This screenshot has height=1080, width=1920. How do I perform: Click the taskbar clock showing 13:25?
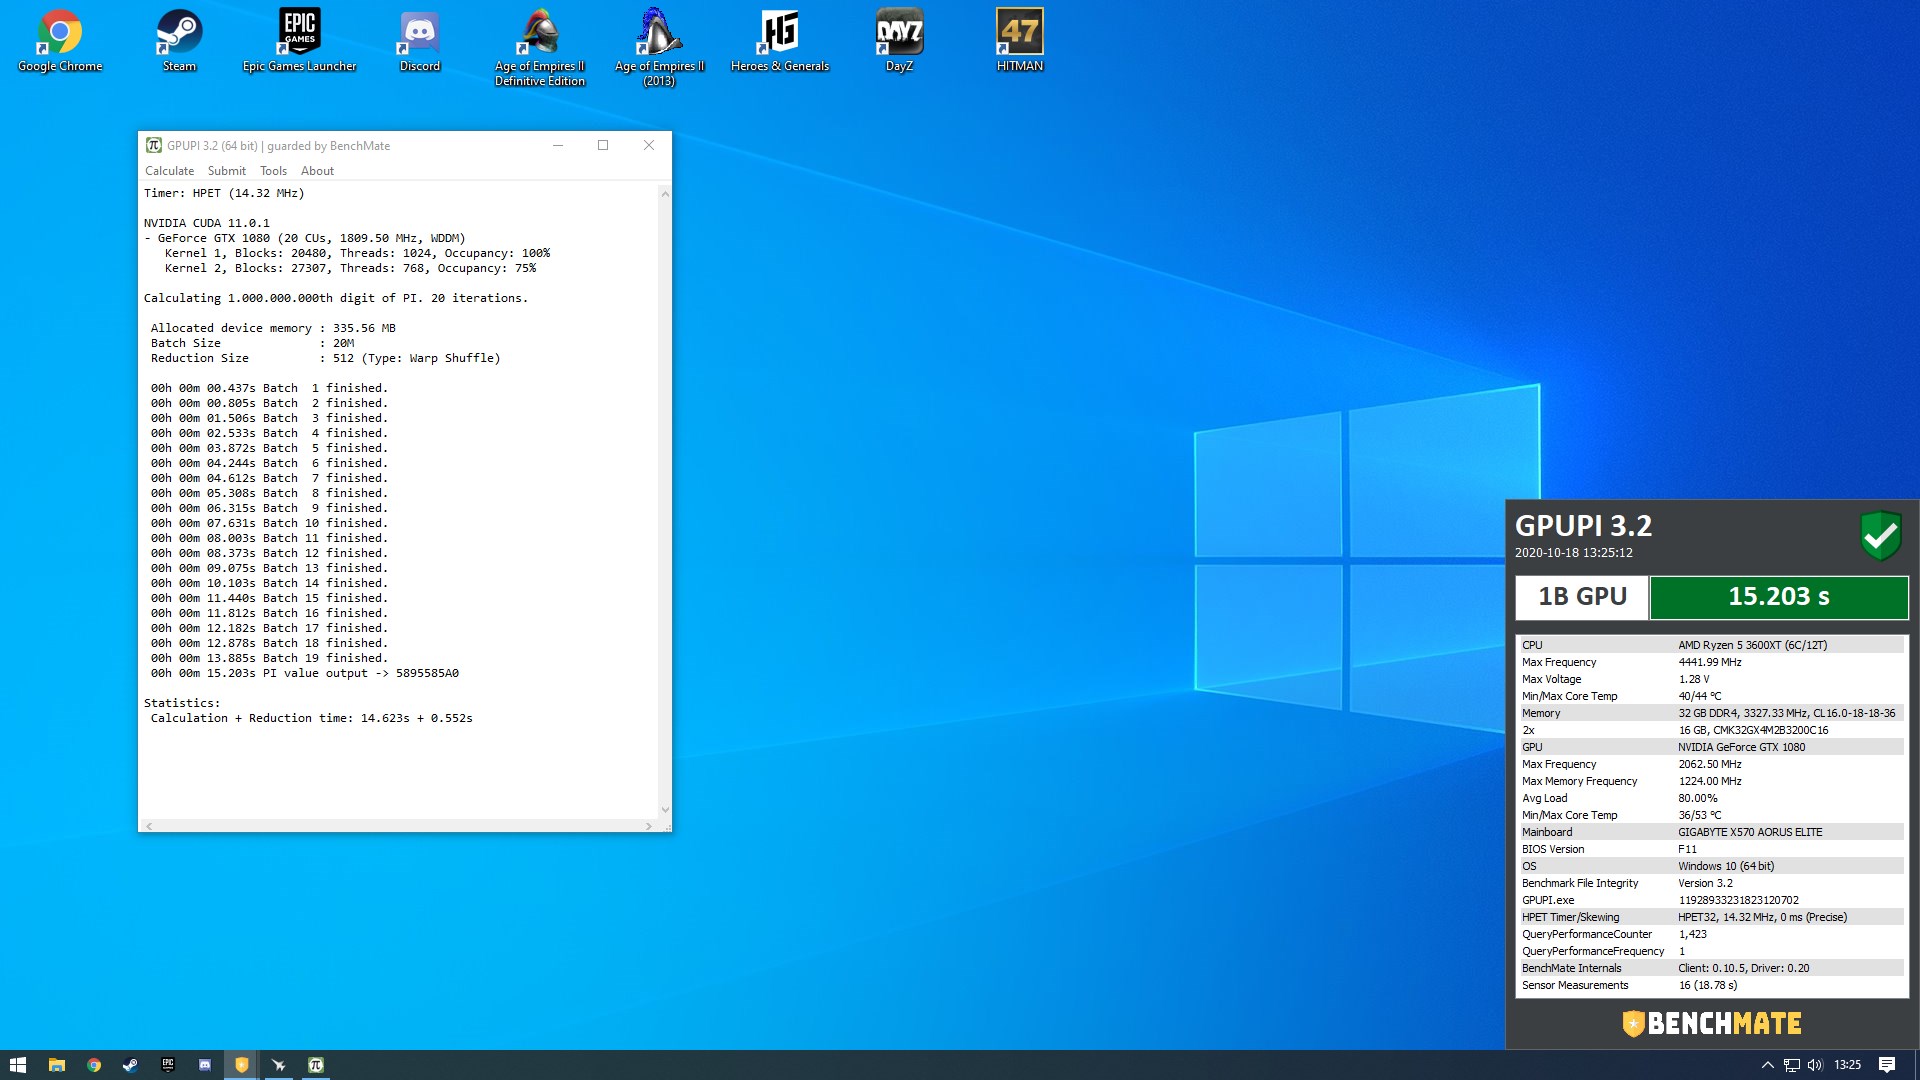pyautogui.click(x=1847, y=1065)
